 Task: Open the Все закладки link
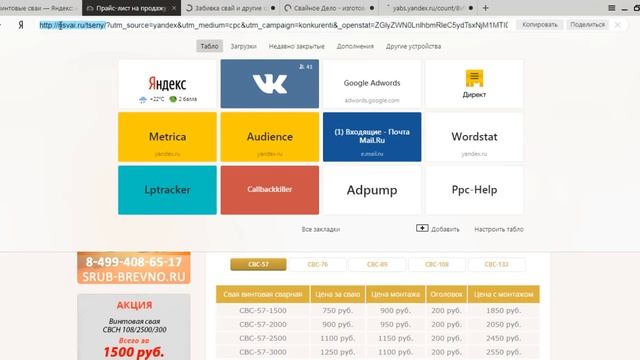coord(321,229)
